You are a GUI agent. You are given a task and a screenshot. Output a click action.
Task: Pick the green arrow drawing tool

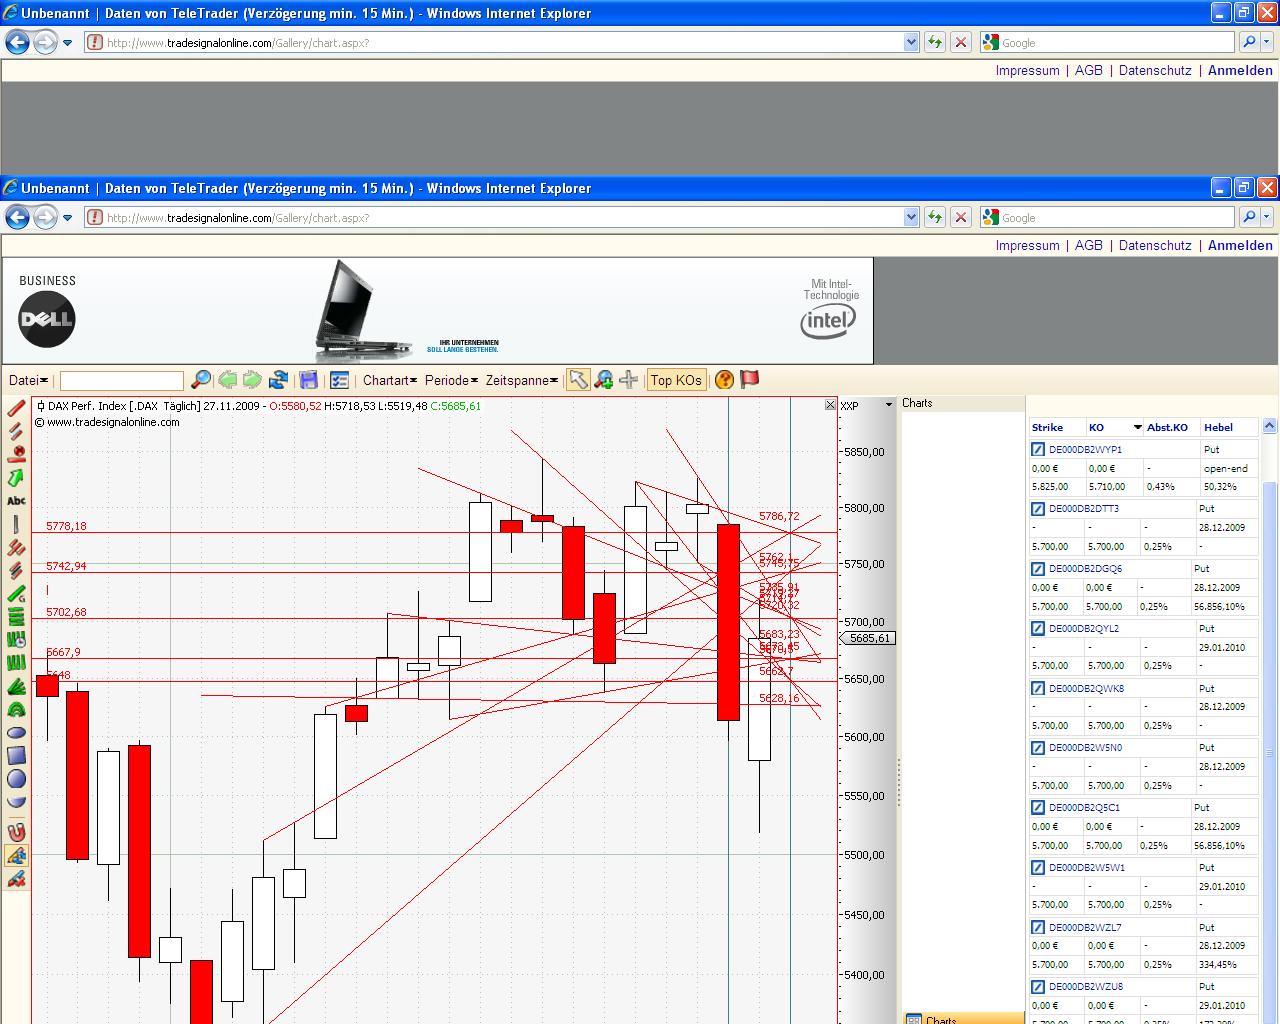(16, 478)
